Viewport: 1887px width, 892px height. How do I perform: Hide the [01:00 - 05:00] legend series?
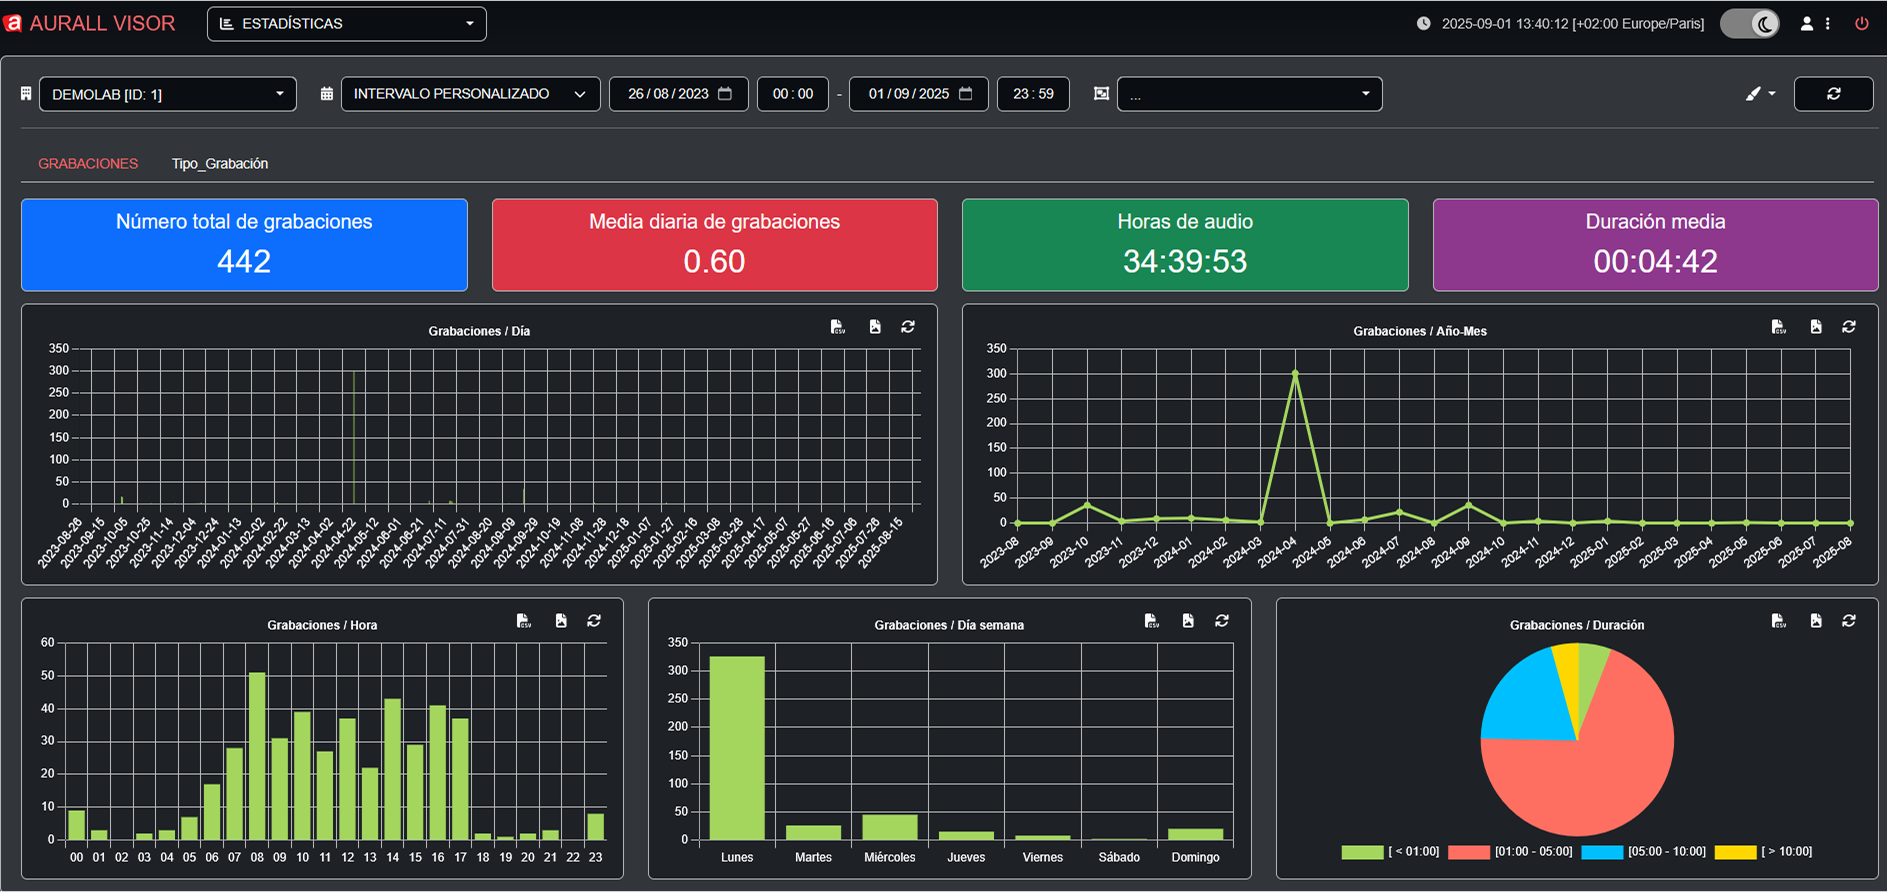[x=1468, y=852]
